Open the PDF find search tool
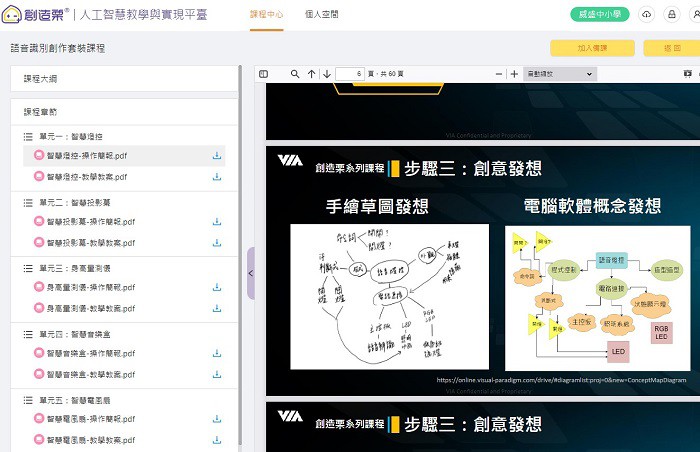The height and width of the screenshot is (452, 700). click(295, 74)
